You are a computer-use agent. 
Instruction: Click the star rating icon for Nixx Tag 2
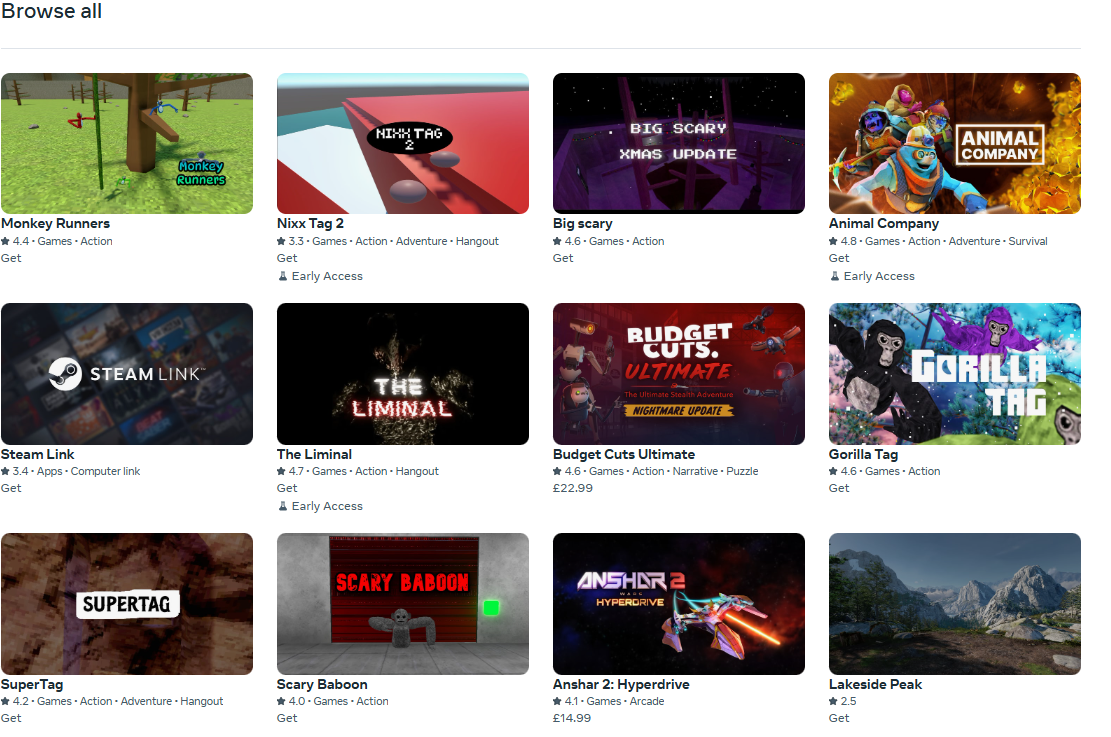pos(281,241)
